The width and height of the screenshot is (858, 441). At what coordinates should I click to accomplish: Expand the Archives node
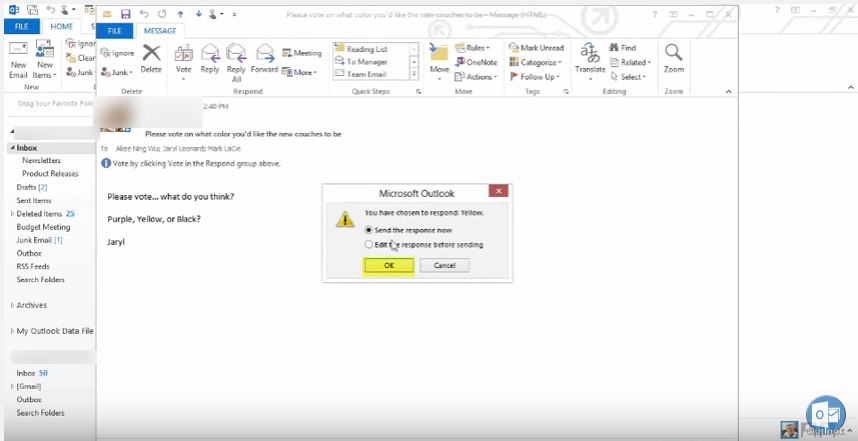pos(12,305)
